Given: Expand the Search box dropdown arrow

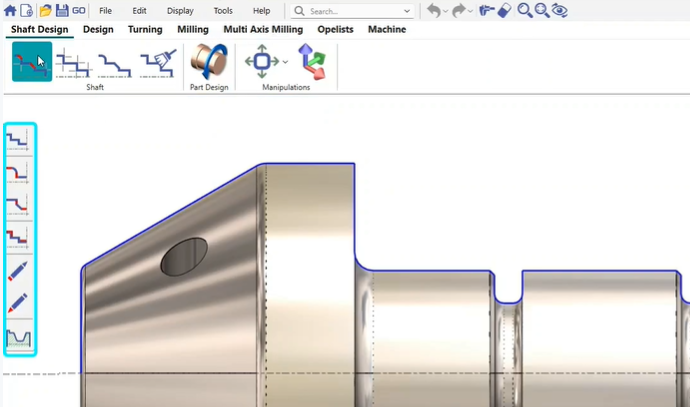Looking at the screenshot, I should pos(407,11).
